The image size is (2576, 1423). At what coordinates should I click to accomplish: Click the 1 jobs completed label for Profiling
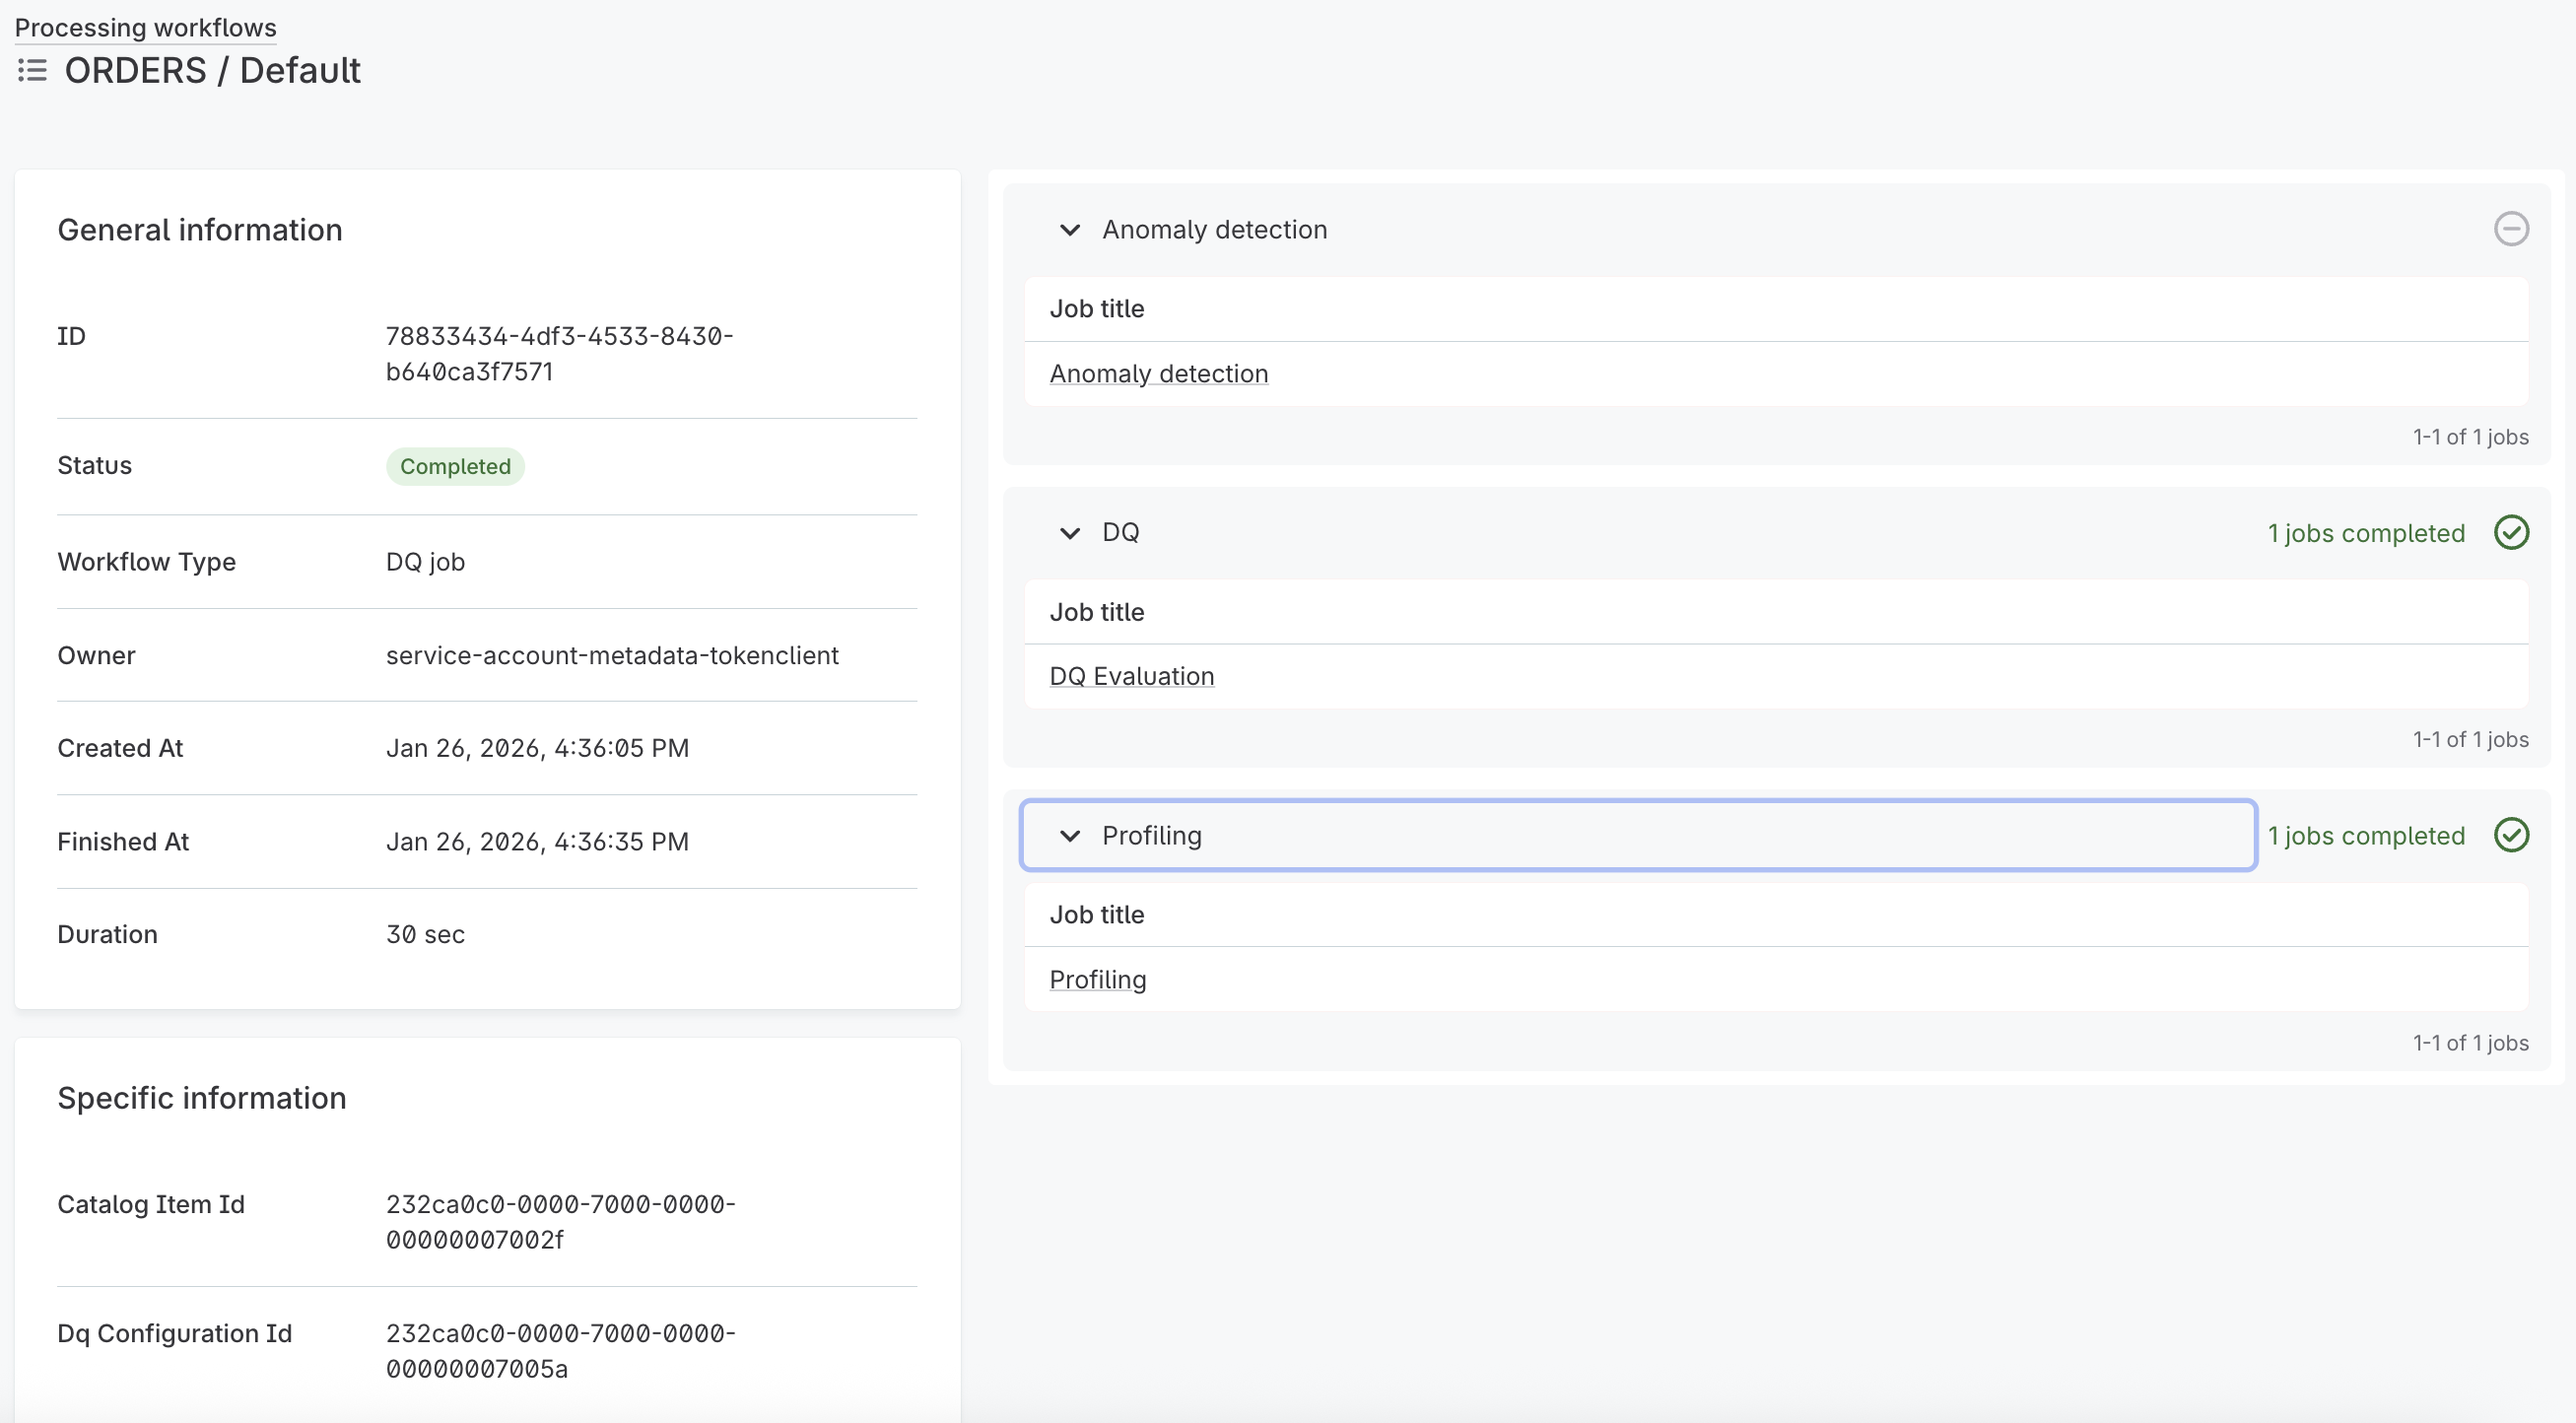tap(2367, 835)
